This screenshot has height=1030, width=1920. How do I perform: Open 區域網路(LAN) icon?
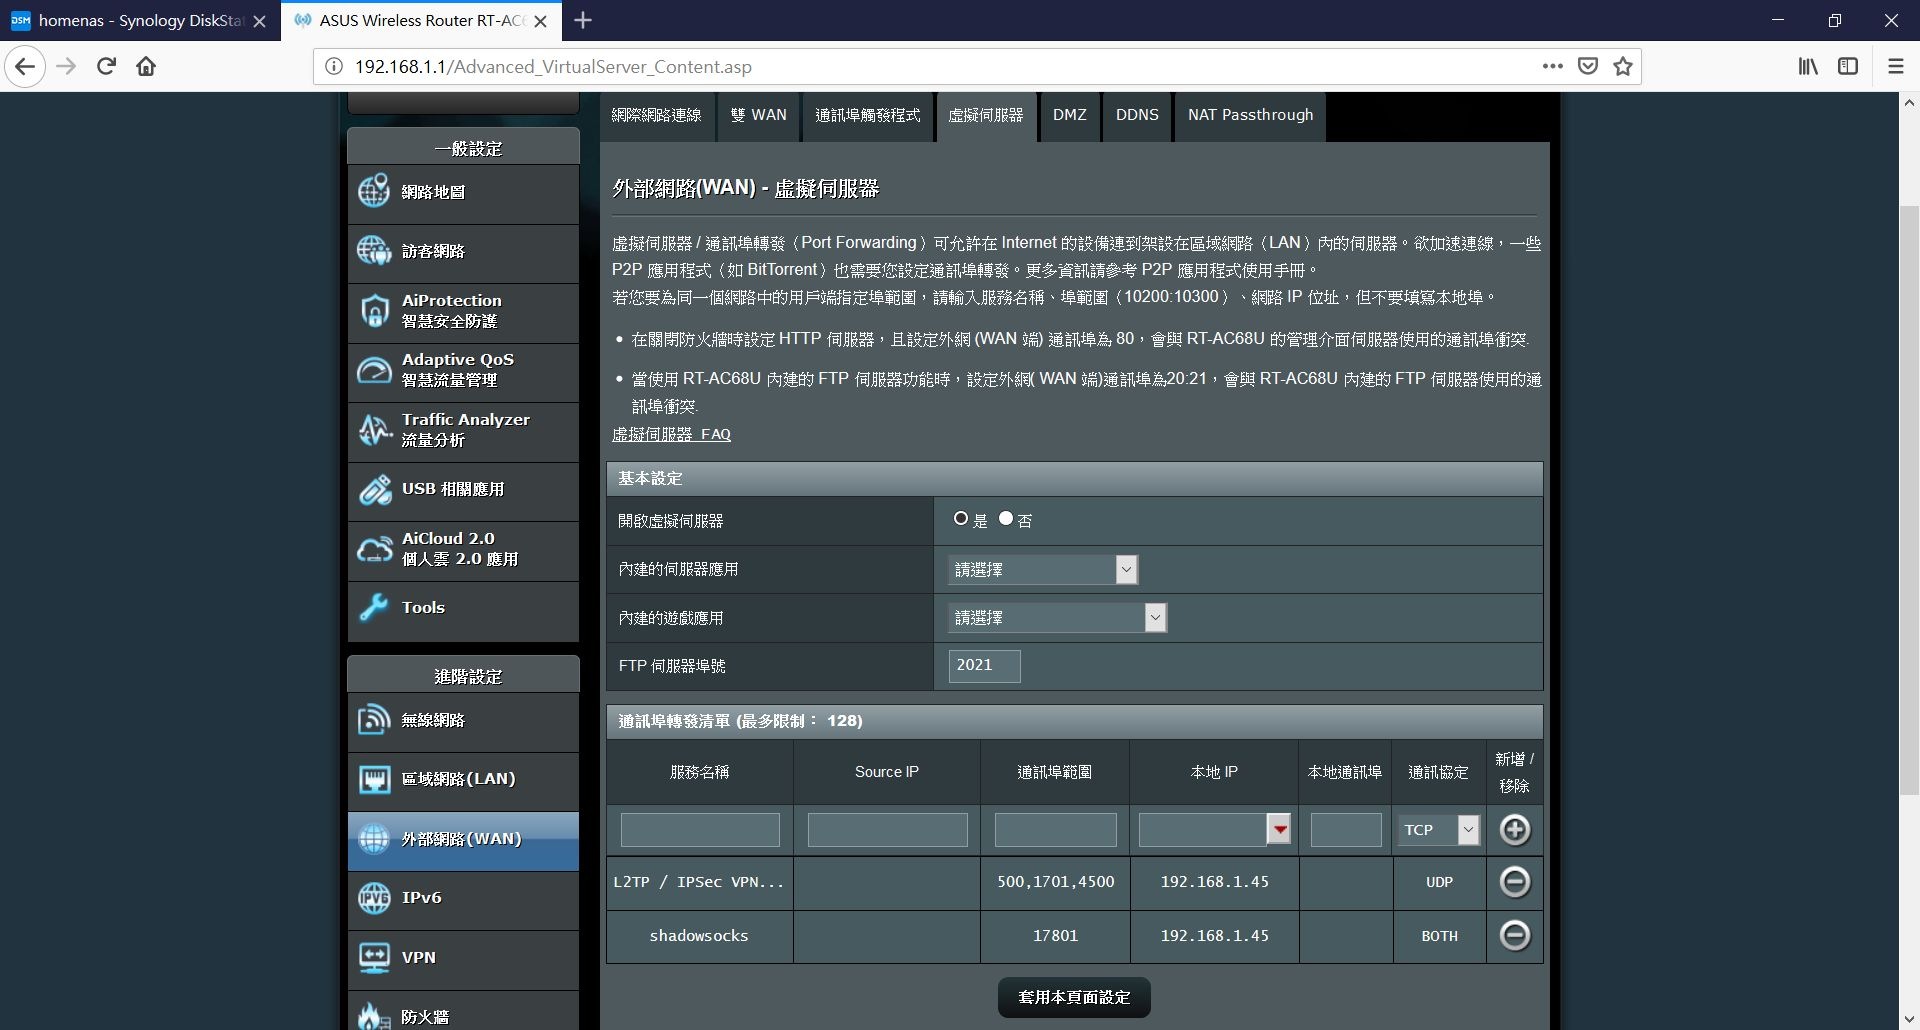(x=374, y=779)
